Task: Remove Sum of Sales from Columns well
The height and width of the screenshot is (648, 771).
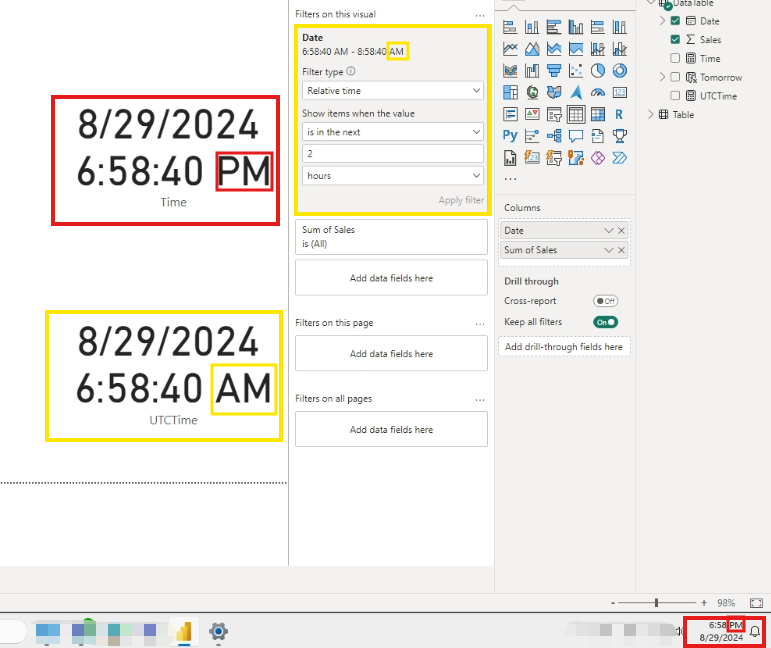Action: click(x=622, y=250)
